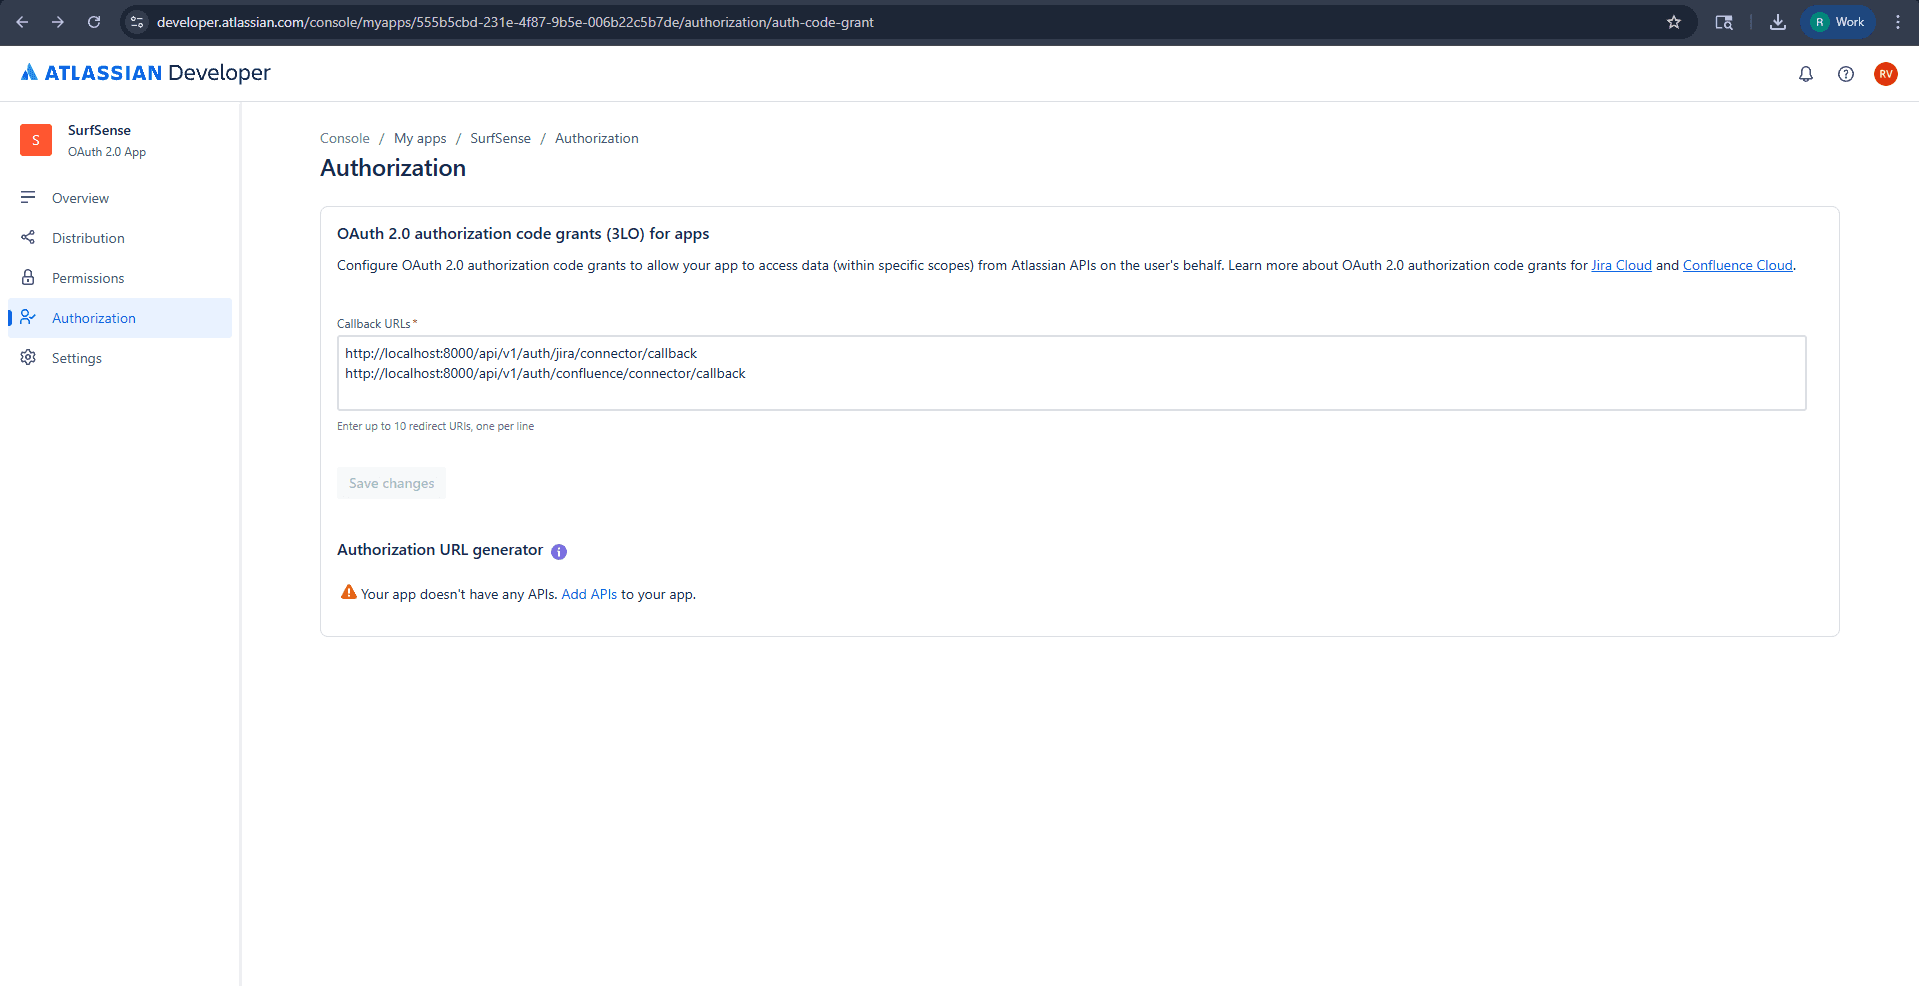Open the RV profile avatar menu

[1886, 73]
